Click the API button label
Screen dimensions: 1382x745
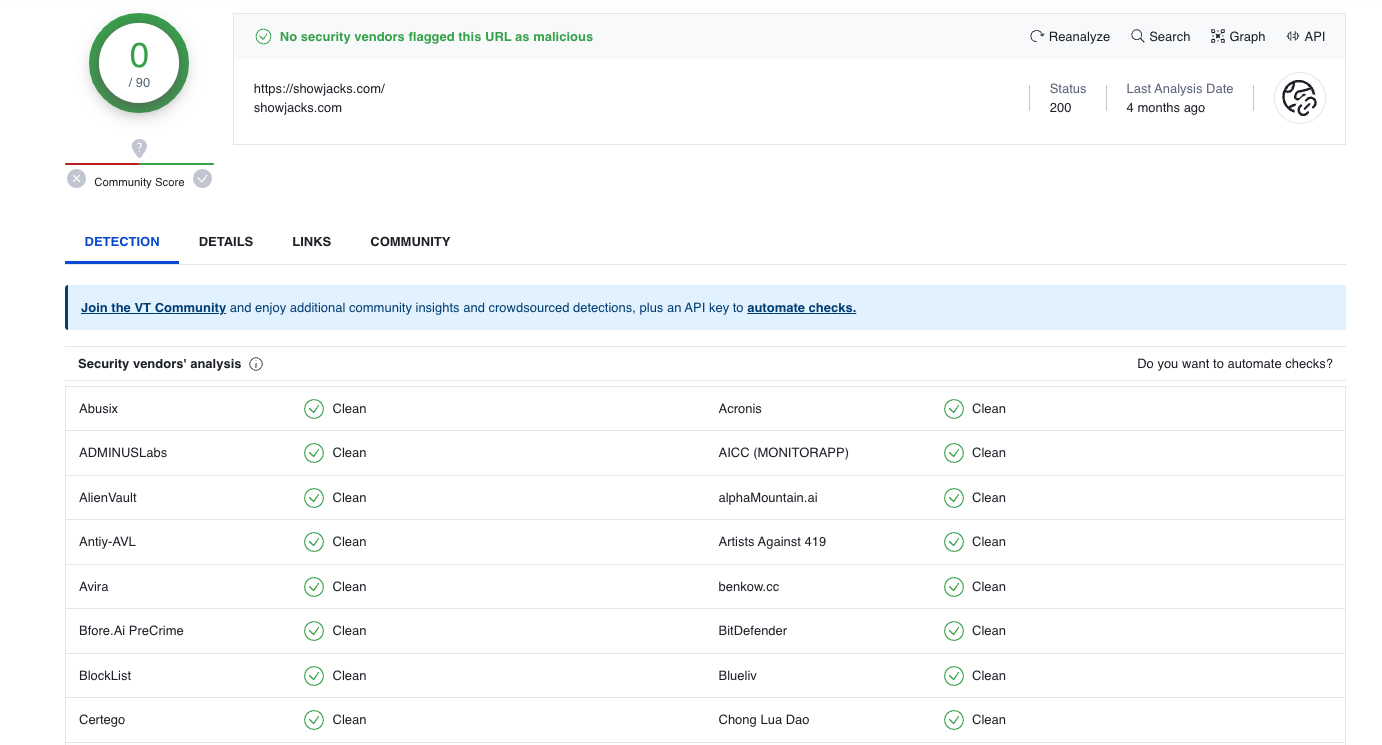click(1315, 36)
